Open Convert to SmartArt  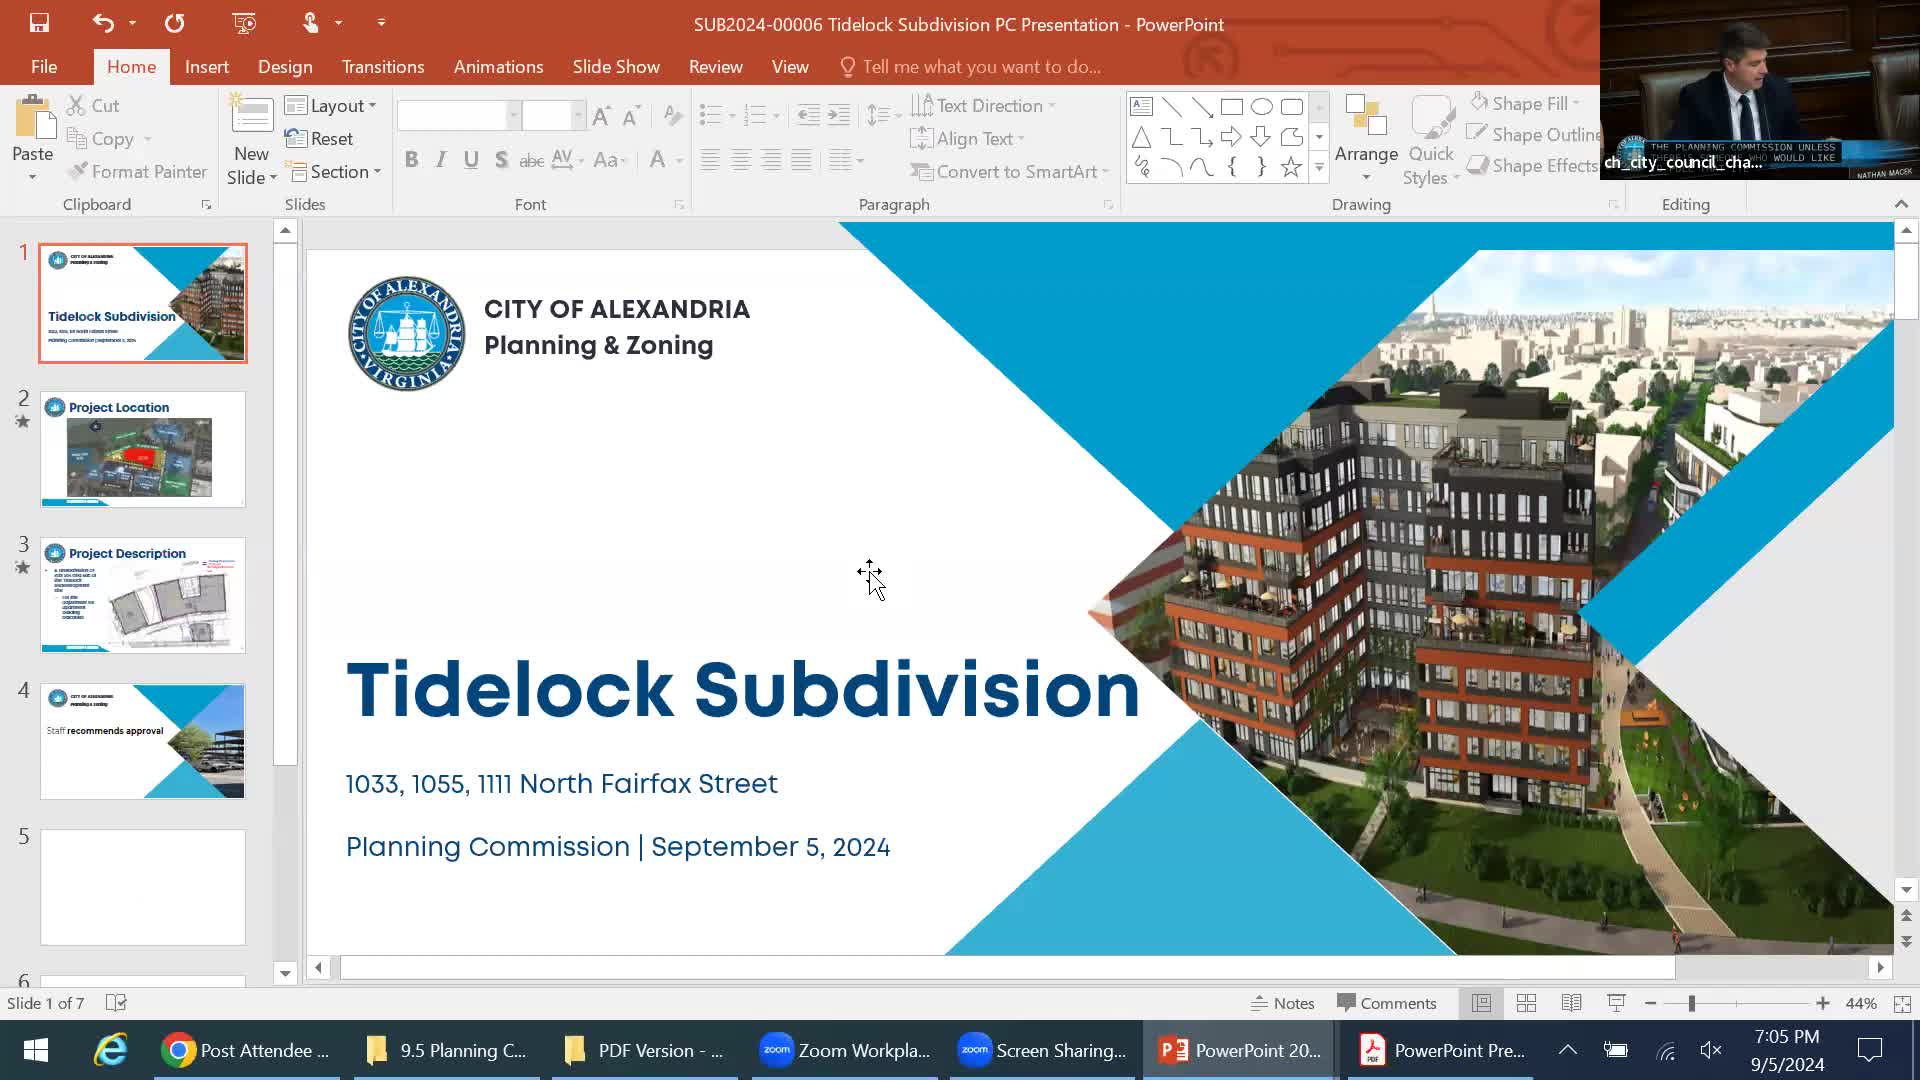[1009, 171]
